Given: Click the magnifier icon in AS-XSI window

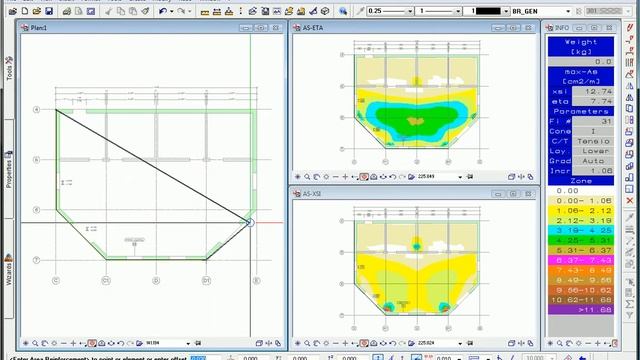Looking at the screenshot, I should pos(307,343).
